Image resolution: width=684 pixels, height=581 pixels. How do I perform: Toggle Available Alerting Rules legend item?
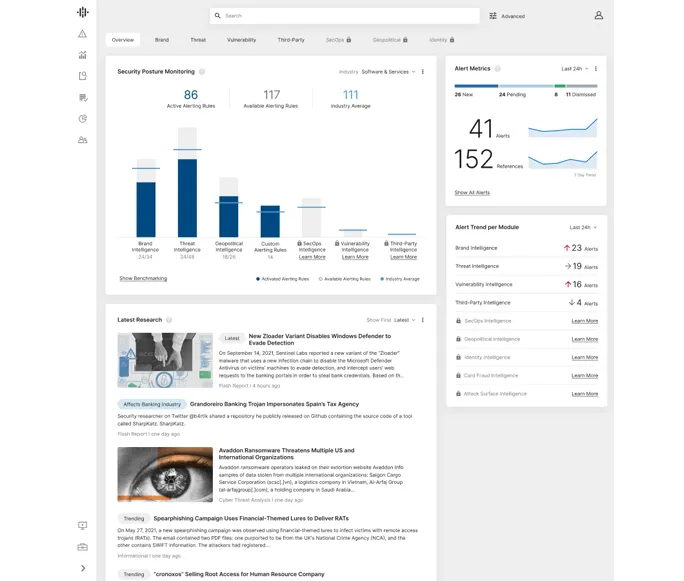click(x=345, y=279)
